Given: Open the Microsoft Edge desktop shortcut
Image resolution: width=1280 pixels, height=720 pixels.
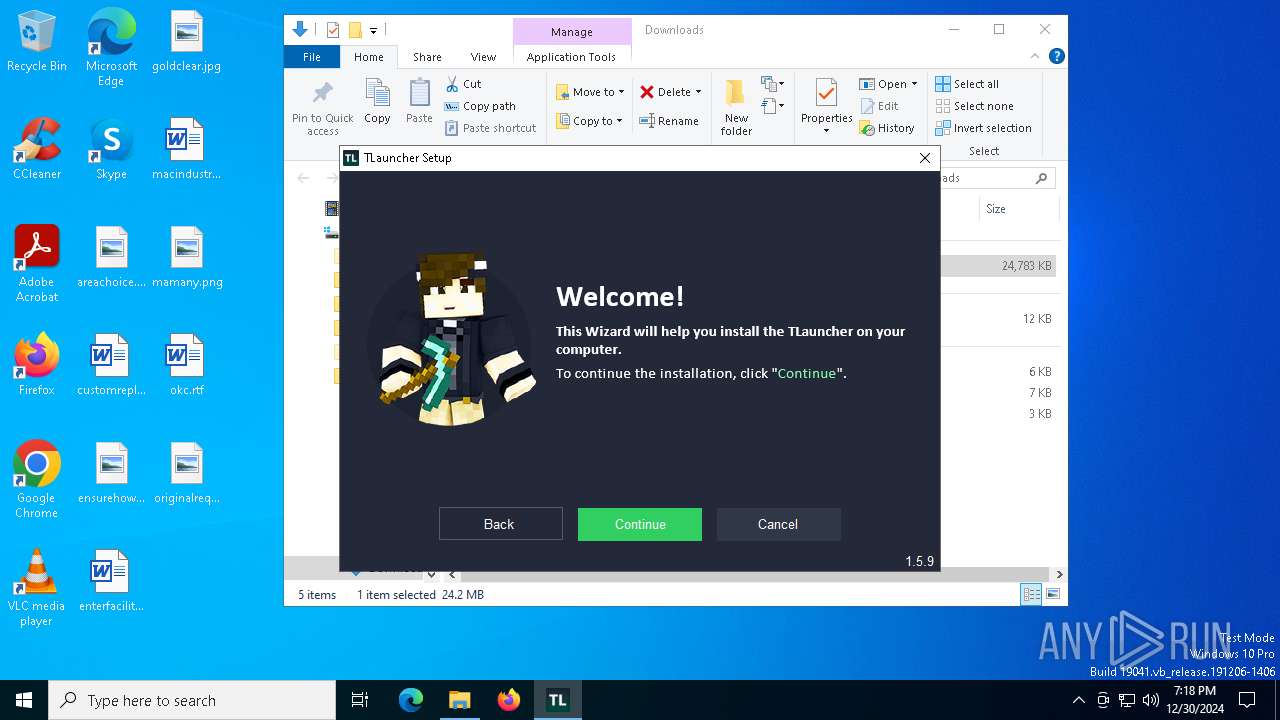Looking at the screenshot, I should [111, 48].
